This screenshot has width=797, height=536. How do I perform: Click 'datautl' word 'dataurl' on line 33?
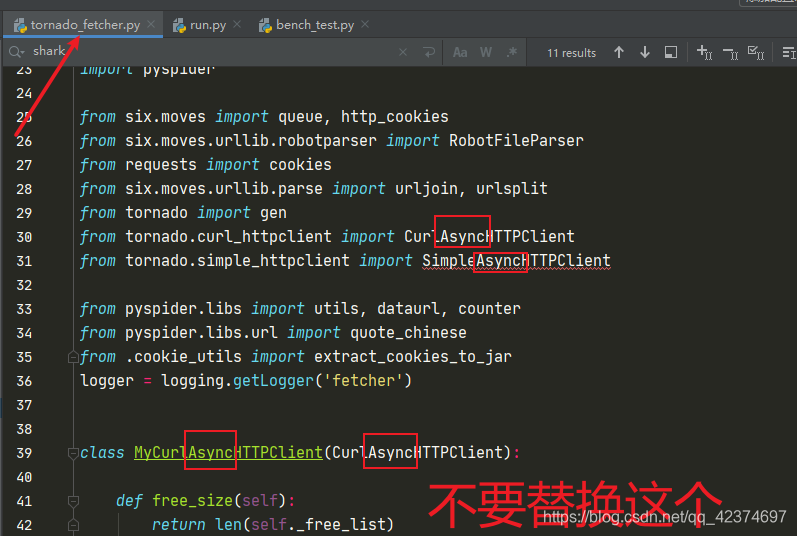click(408, 309)
